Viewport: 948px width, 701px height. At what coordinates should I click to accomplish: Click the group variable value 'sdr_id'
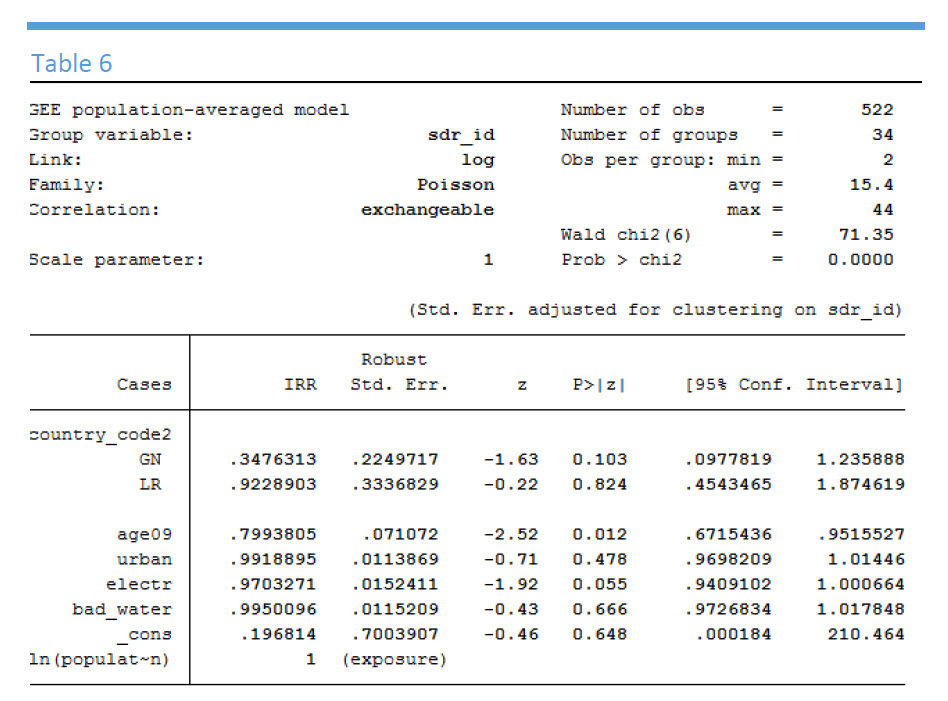(x=461, y=135)
